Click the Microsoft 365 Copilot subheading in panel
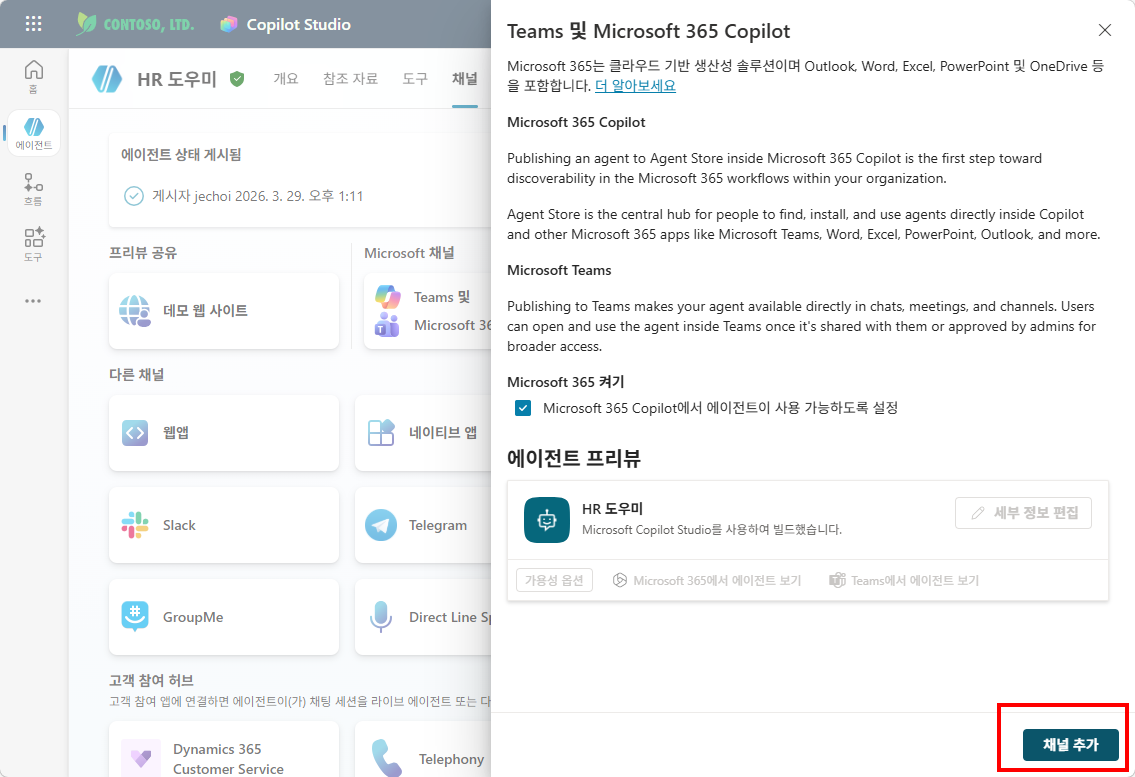This screenshot has height=777, width=1135. tap(576, 122)
